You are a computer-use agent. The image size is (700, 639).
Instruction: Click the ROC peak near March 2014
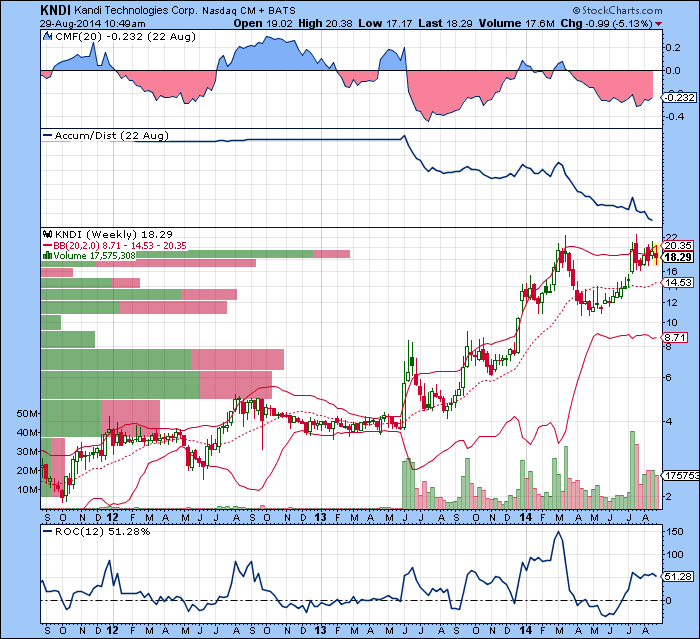pos(558,532)
